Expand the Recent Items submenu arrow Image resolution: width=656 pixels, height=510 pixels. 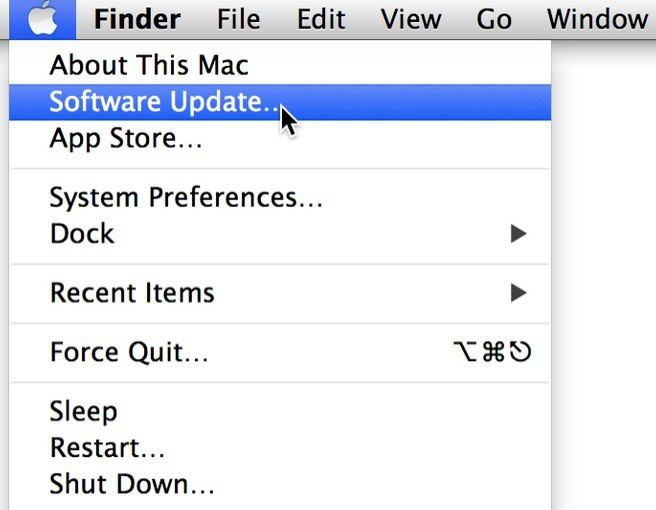(518, 293)
